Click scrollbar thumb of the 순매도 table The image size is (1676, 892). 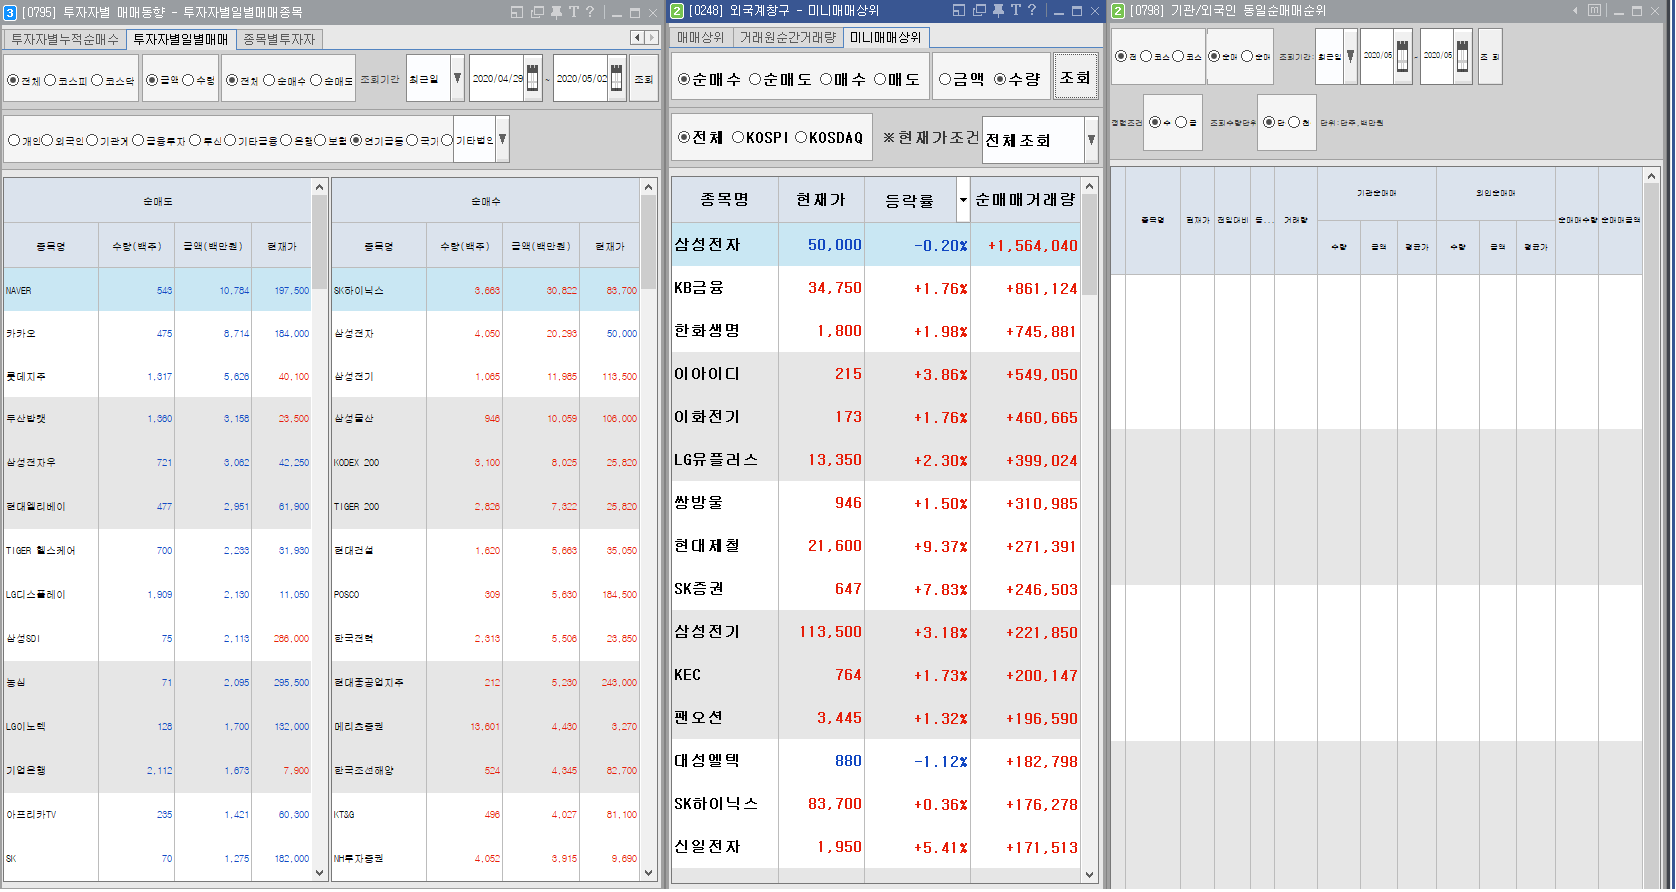point(320,242)
